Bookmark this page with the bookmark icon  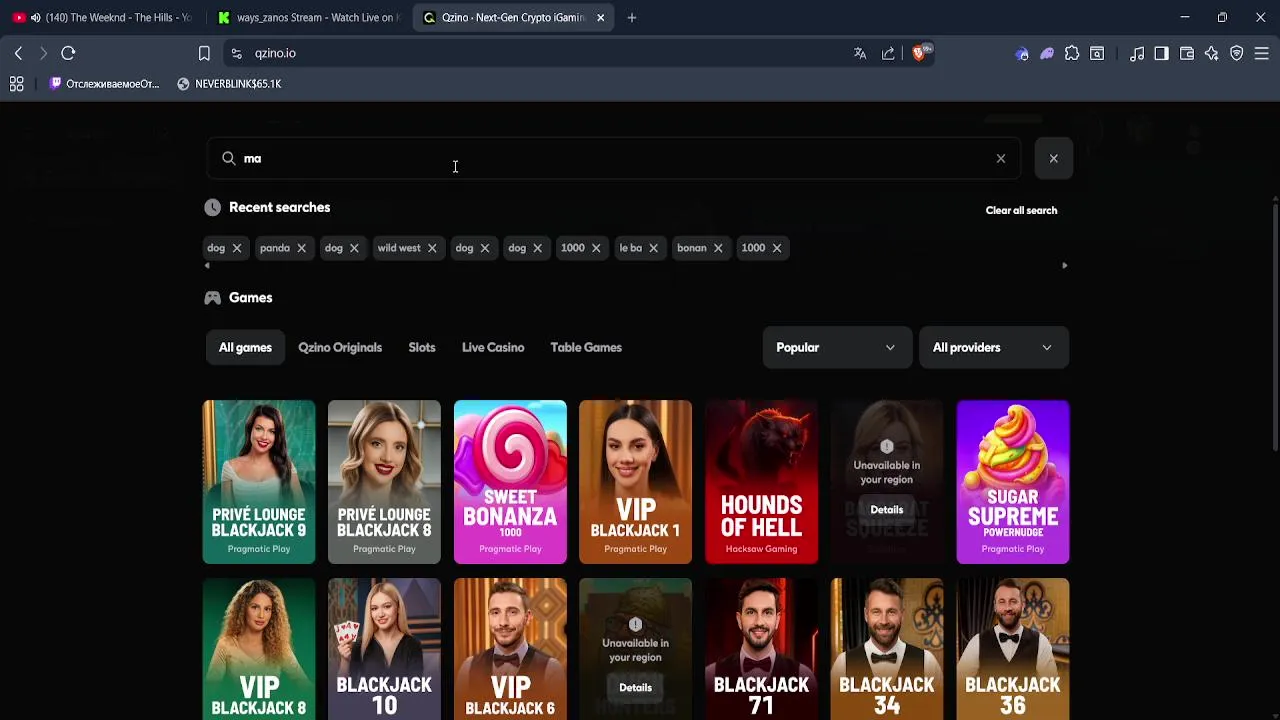204,53
